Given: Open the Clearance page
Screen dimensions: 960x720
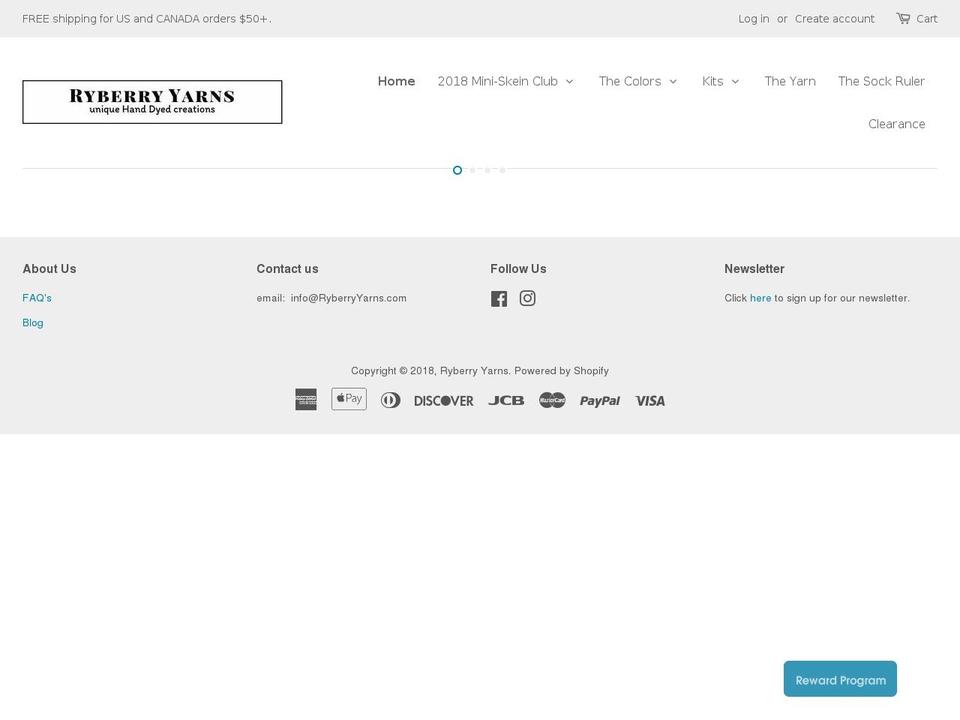Looking at the screenshot, I should [896, 124].
